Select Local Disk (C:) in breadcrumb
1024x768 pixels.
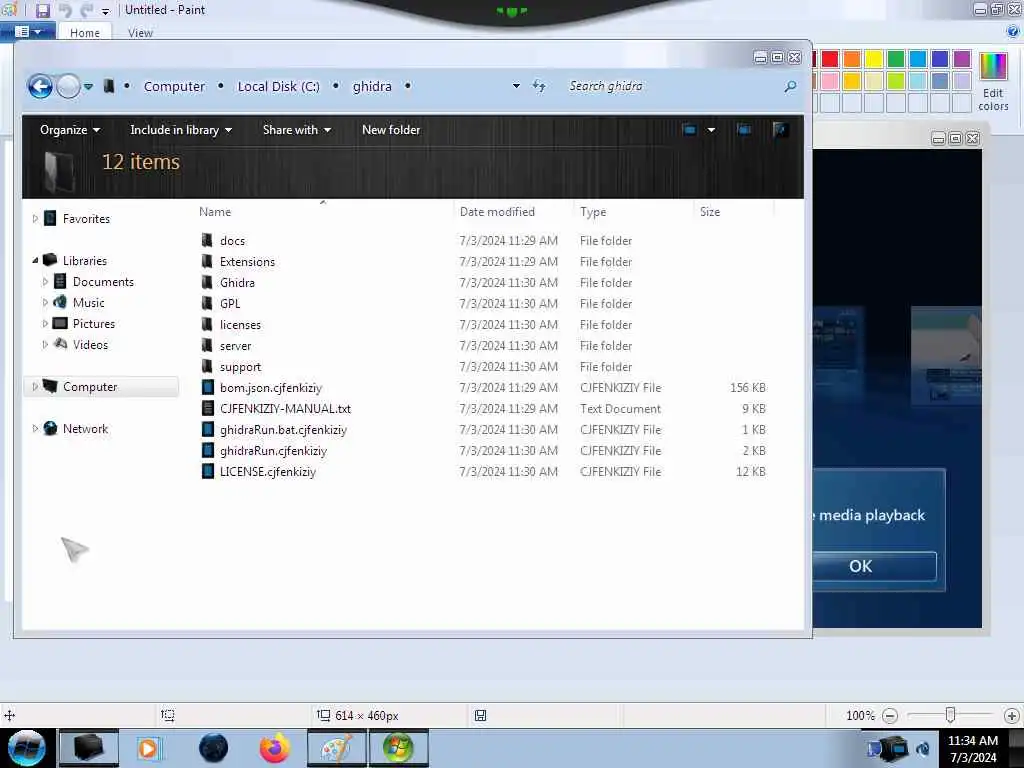click(x=279, y=86)
